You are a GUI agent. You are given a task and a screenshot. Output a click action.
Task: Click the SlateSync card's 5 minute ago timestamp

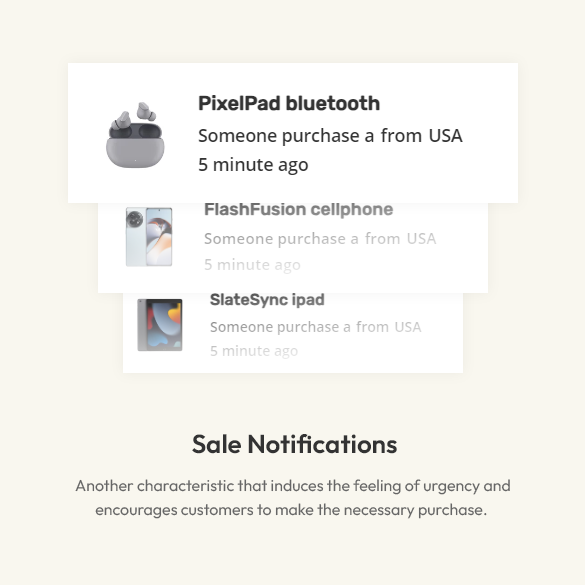(254, 351)
